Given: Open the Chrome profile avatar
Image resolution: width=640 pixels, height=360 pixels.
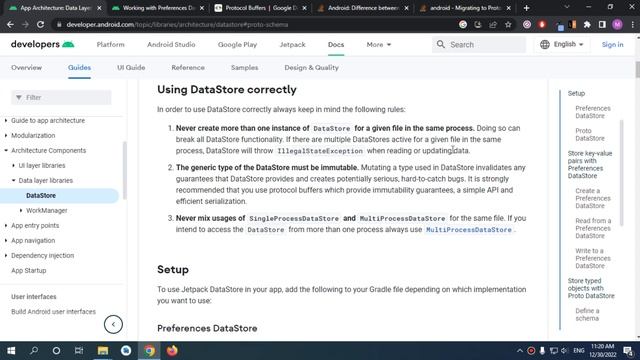Looking at the screenshot, I should click(617, 24).
